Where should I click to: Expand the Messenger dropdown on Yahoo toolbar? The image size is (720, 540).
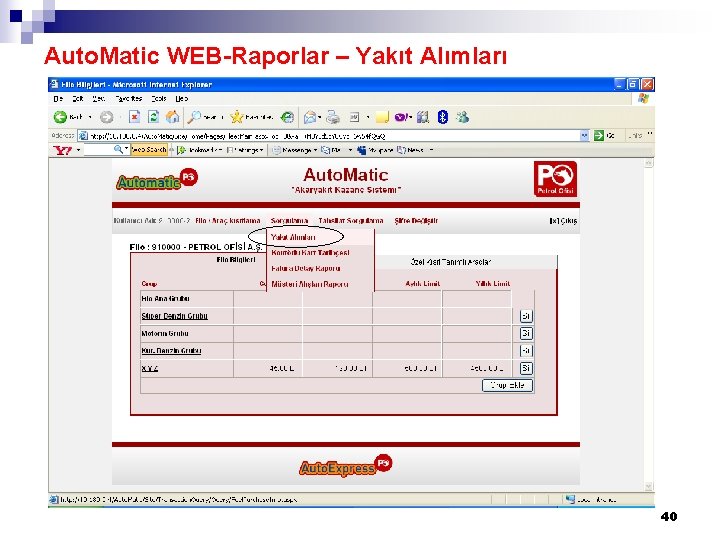tap(315, 150)
